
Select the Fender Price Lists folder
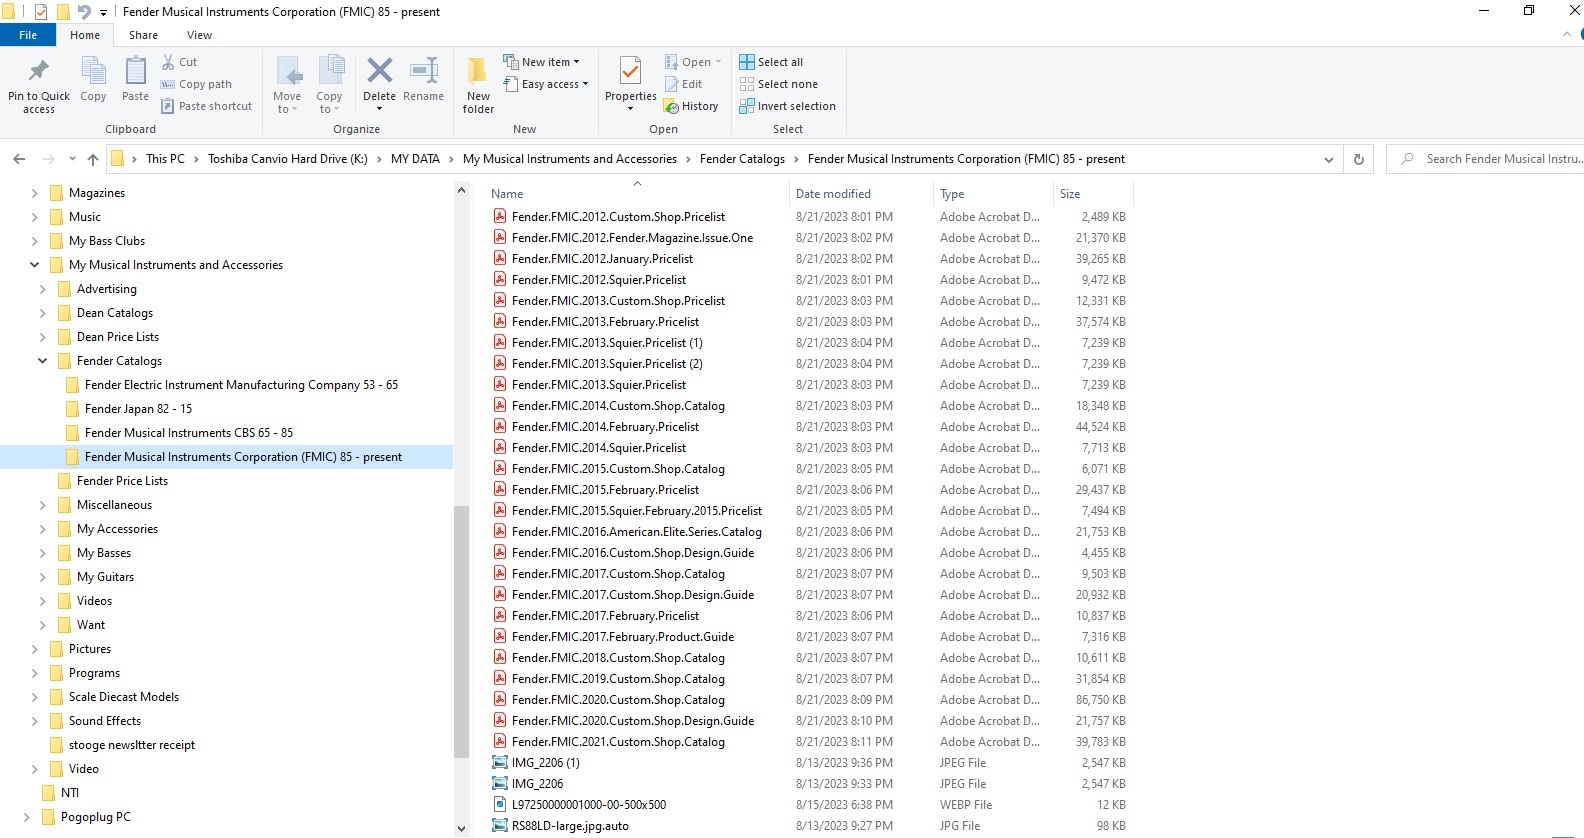122,481
